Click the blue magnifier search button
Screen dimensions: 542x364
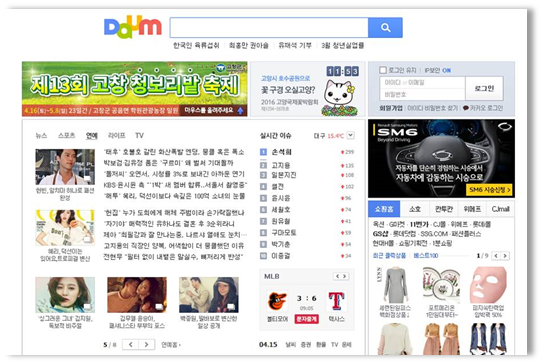tap(385, 27)
